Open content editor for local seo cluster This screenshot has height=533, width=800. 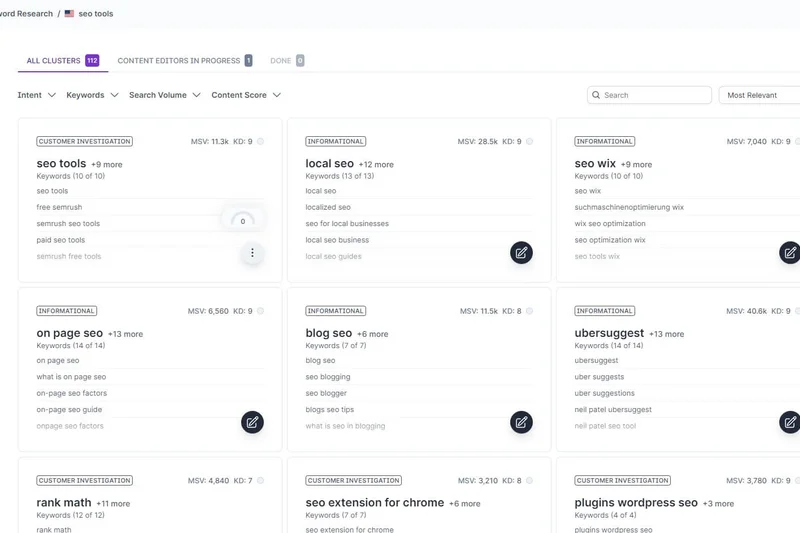pos(521,253)
